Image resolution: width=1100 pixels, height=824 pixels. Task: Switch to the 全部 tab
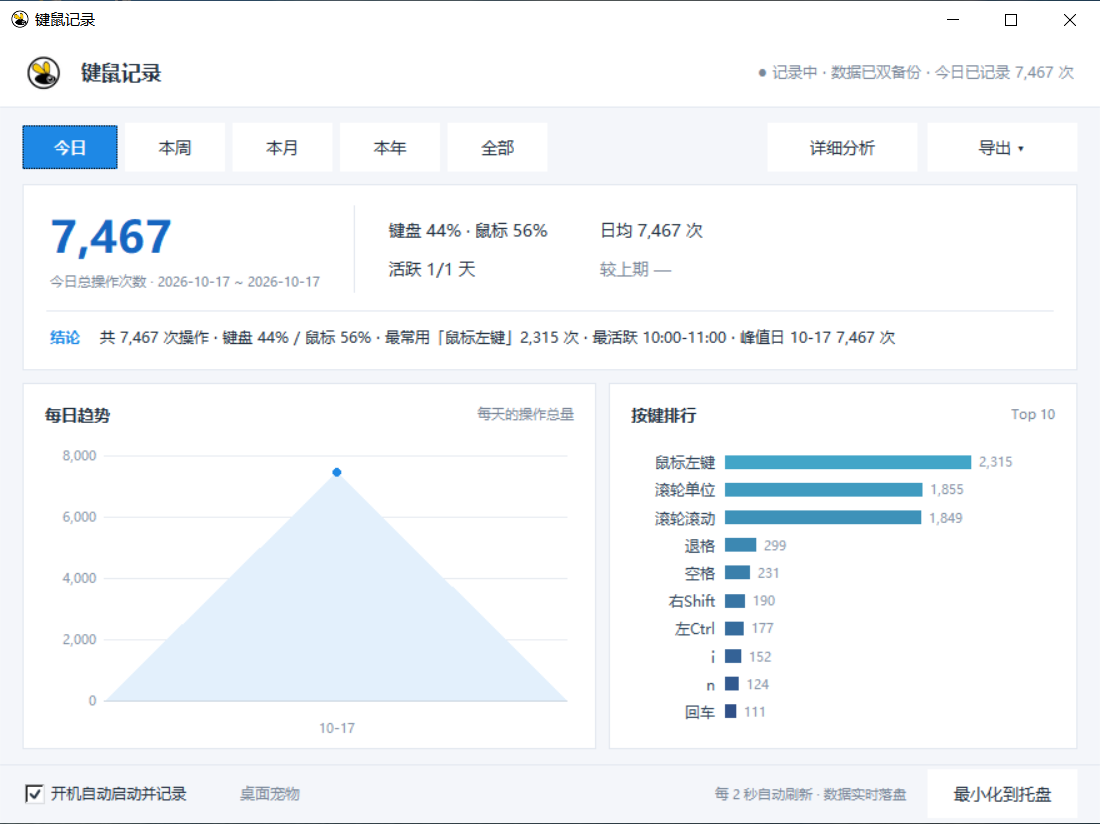(x=497, y=147)
